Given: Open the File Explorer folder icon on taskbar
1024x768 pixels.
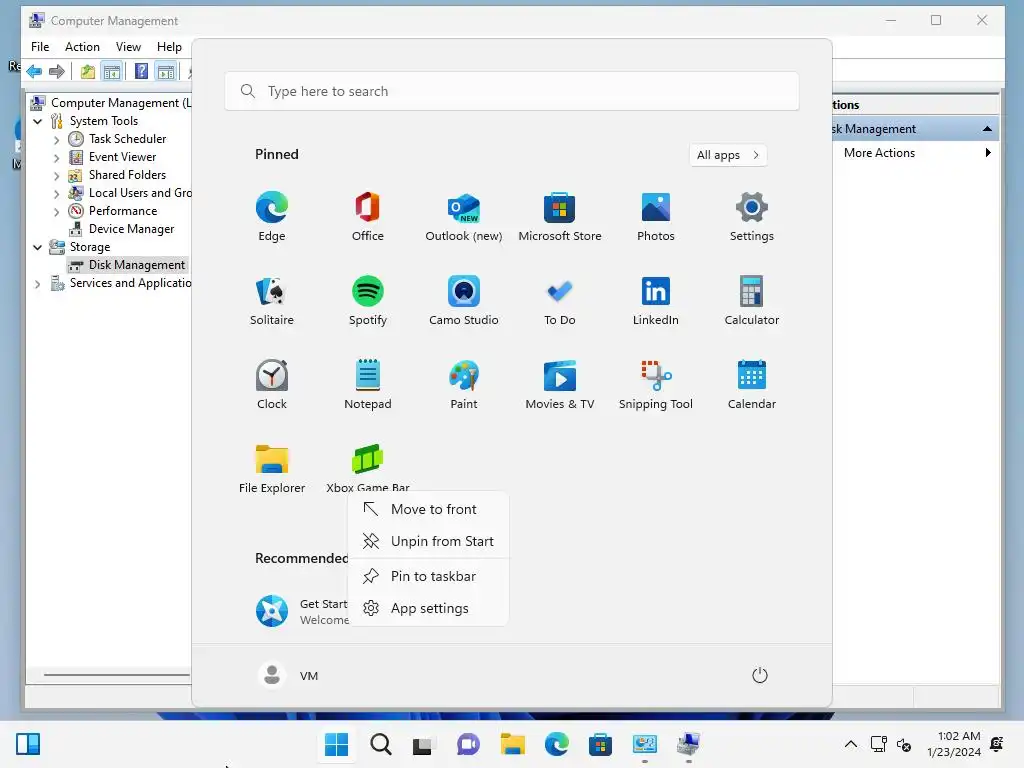Looking at the screenshot, I should pyautogui.click(x=513, y=744).
